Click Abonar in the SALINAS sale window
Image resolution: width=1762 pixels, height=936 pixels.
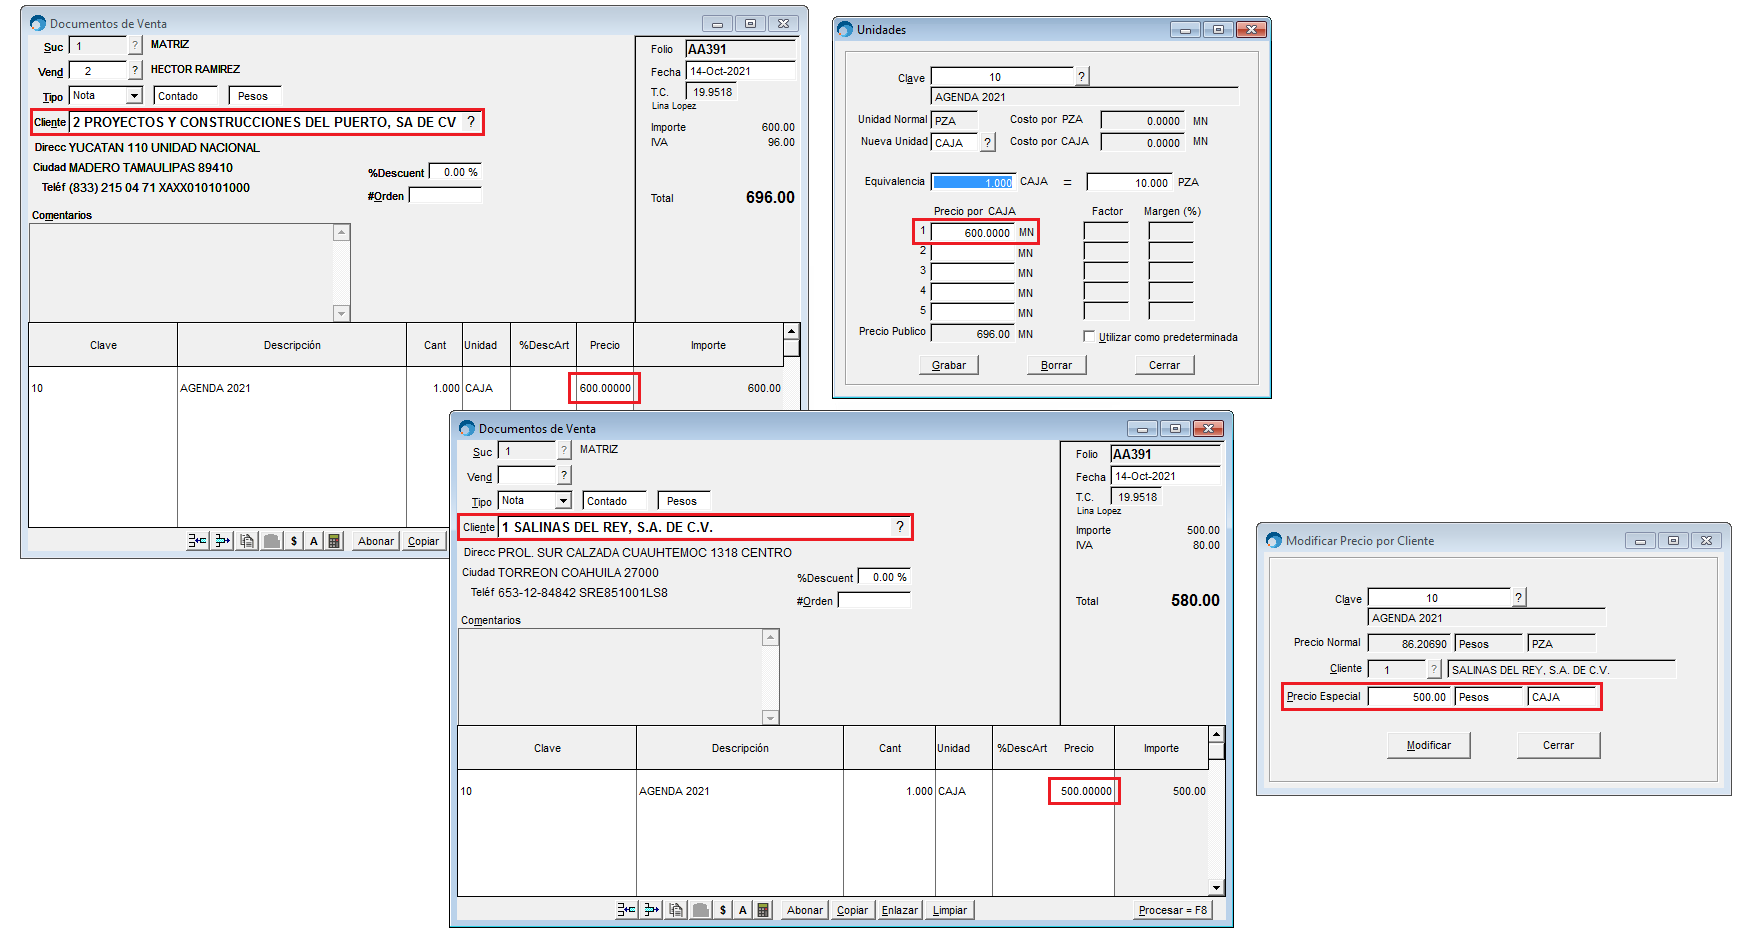coord(805,910)
